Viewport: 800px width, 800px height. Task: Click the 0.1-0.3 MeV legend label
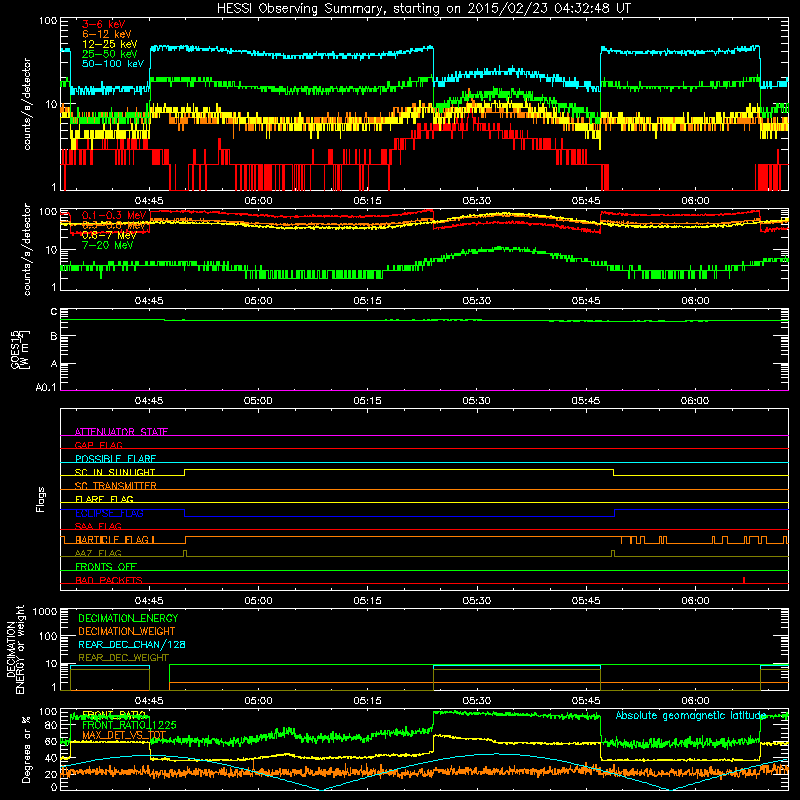pyautogui.click(x=113, y=215)
